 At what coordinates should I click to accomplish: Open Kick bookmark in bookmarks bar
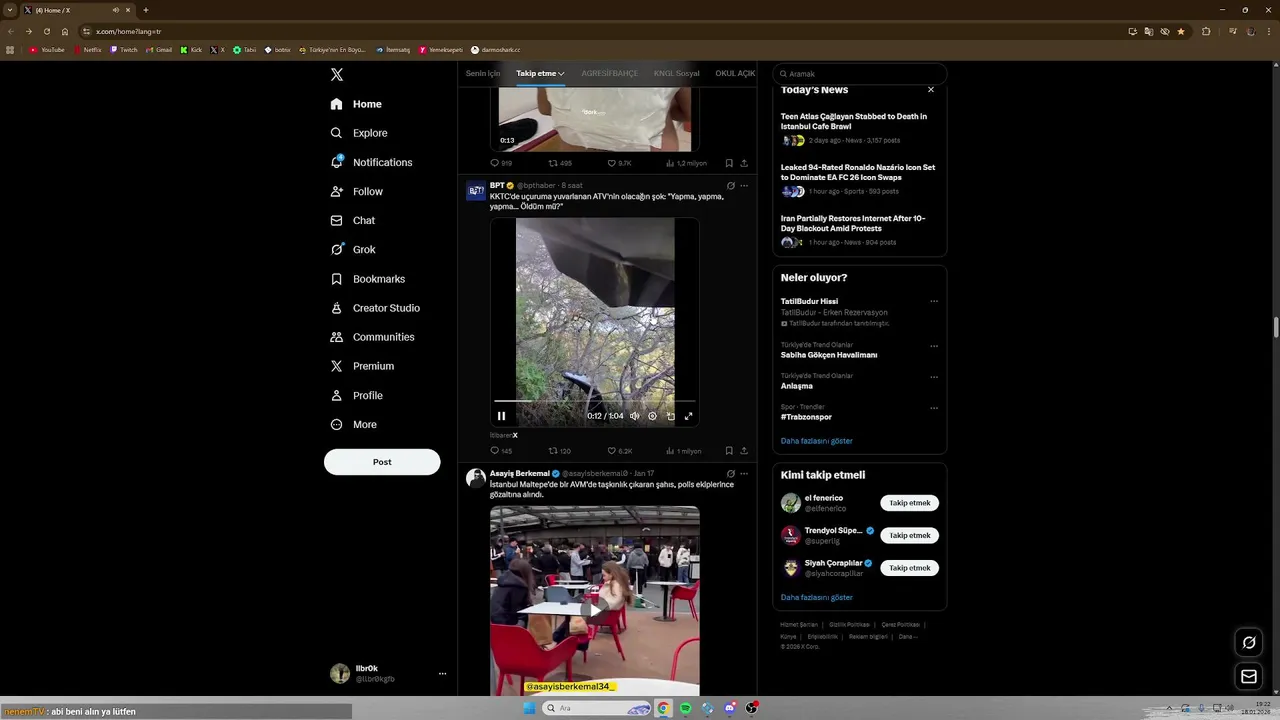pos(191,50)
